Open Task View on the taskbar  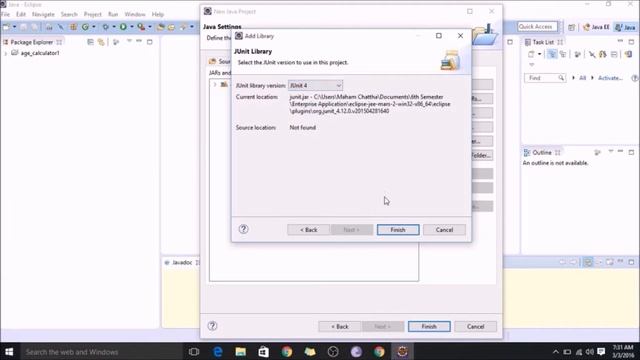pyautogui.click(x=194, y=351)
